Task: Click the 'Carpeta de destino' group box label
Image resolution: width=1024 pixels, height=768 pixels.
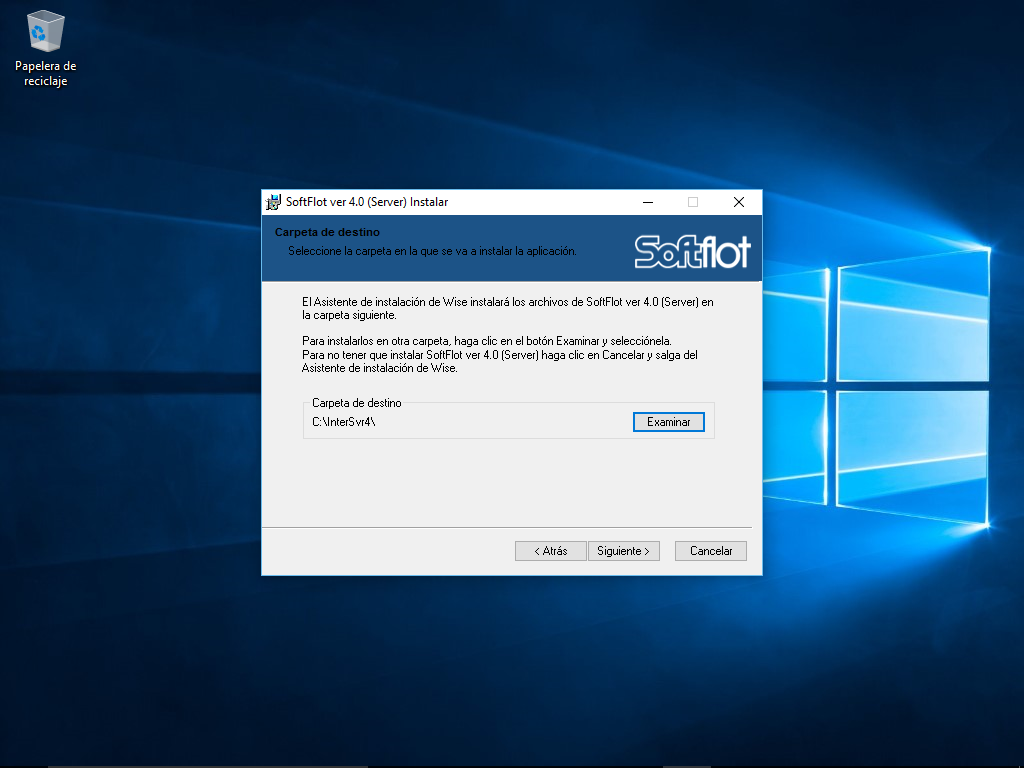Action: click(356, 402)
